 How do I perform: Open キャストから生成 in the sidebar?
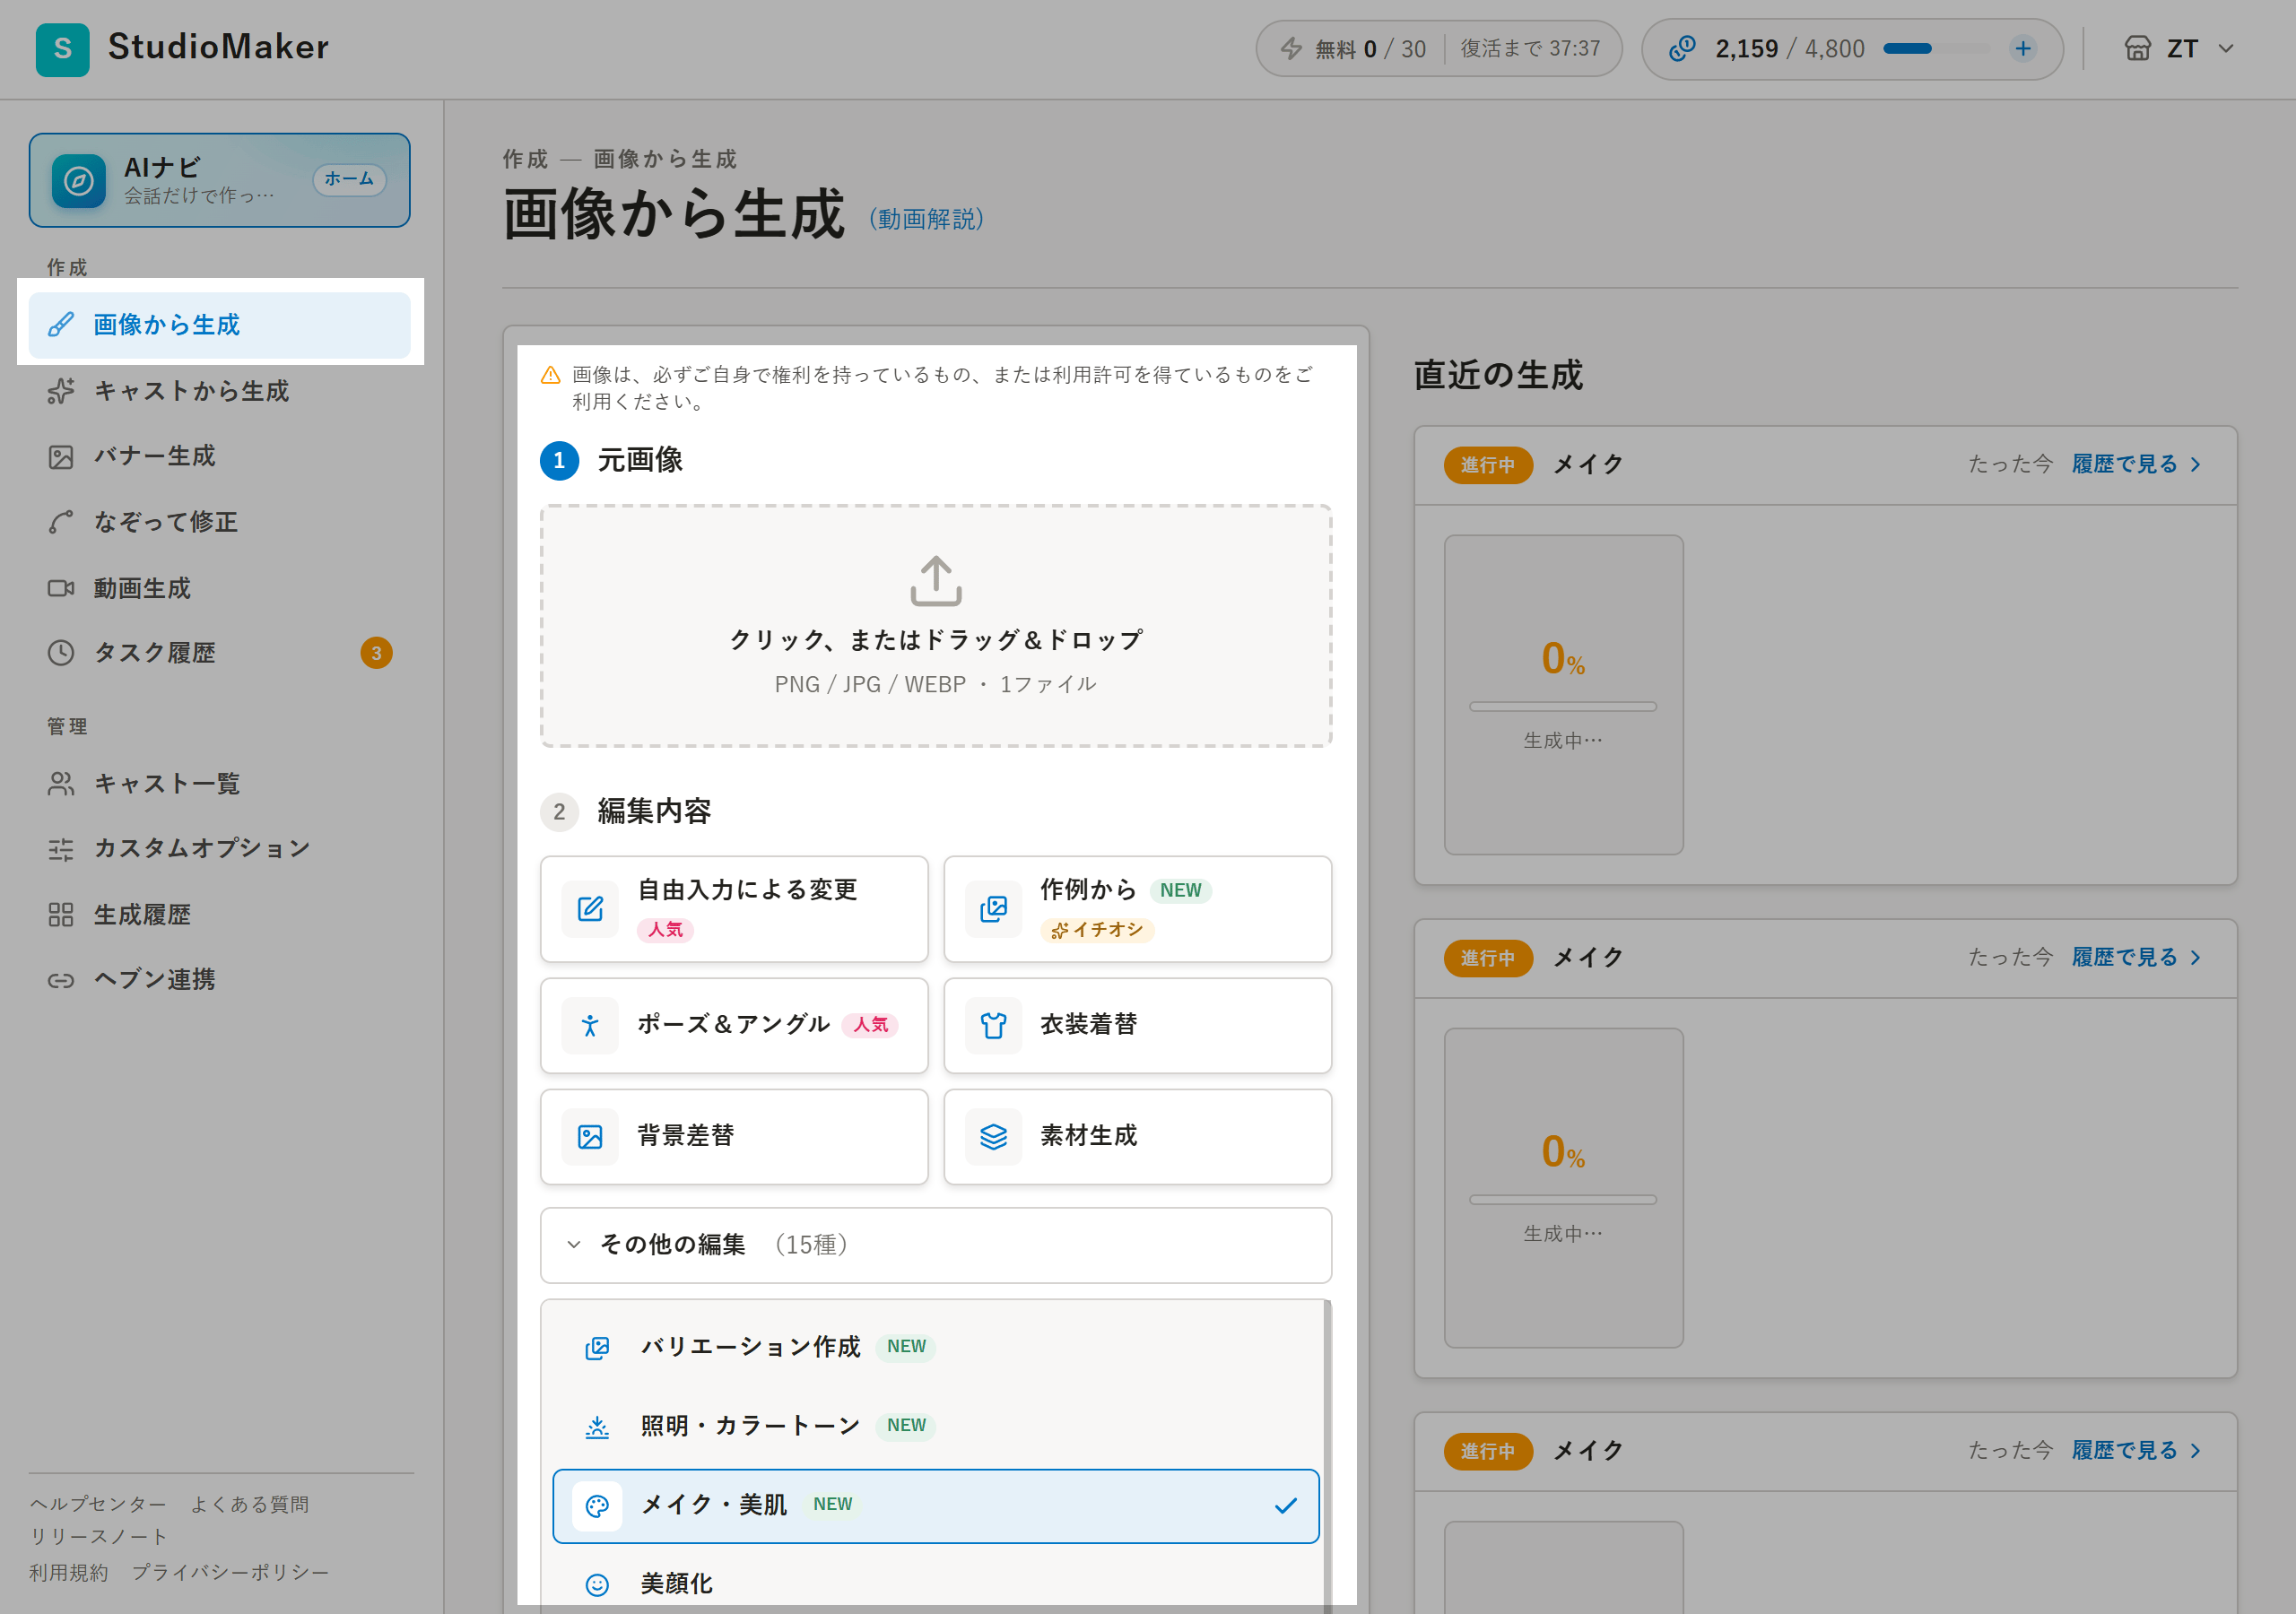[x=219, y=391]
